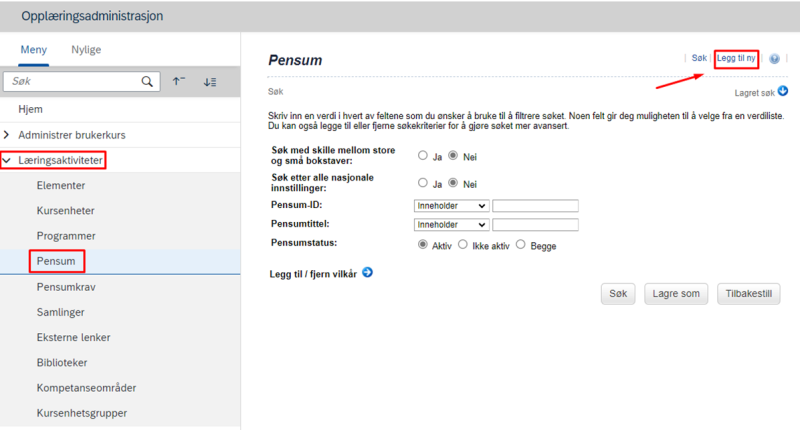The height and width of the screenshot is (430, 800).
Task: Click the magnifier icon in menu search
Action: [147, 82]
